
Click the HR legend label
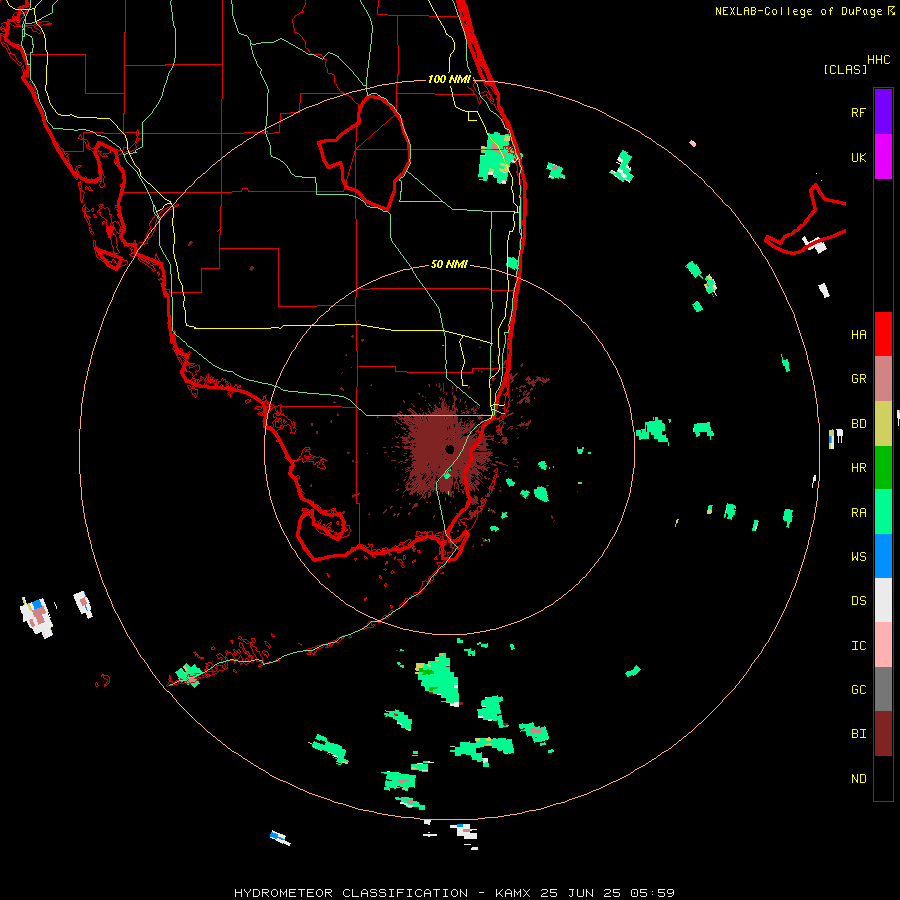click(x=858, y=468)
